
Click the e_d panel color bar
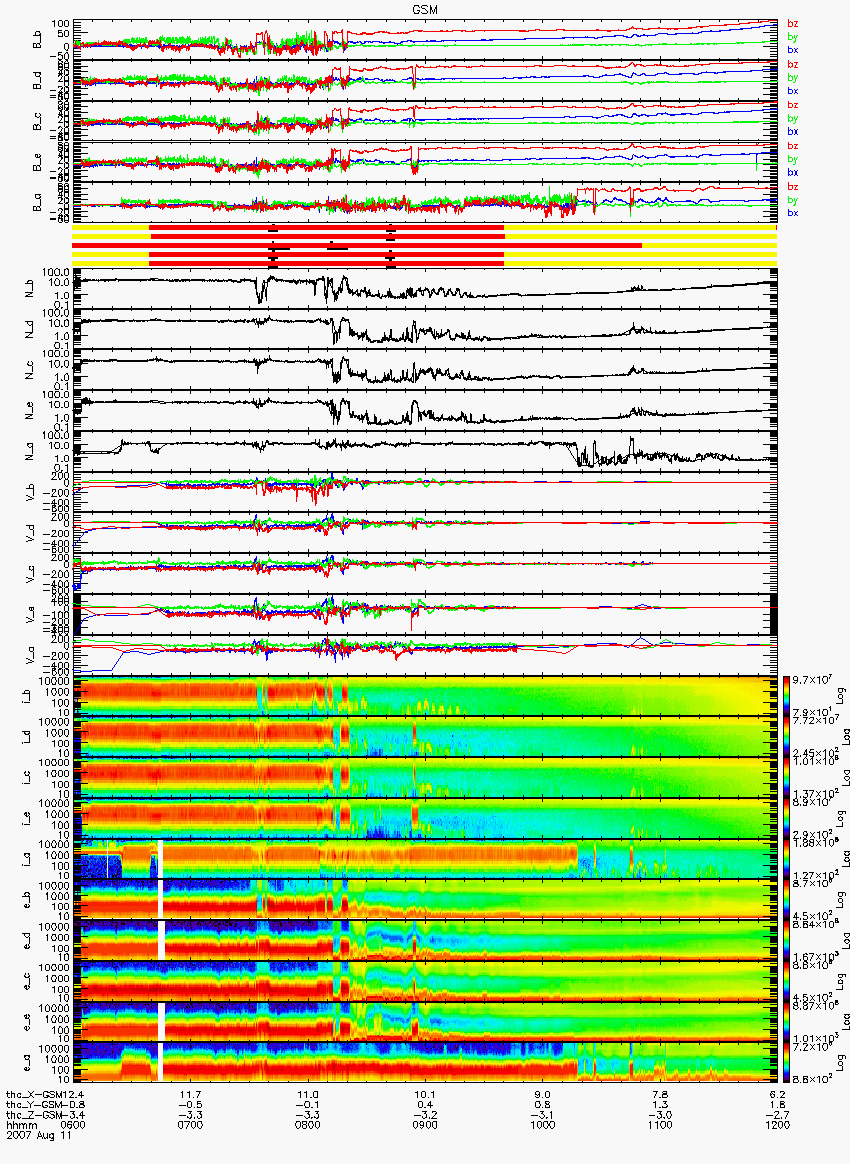(x=786, y=941)
